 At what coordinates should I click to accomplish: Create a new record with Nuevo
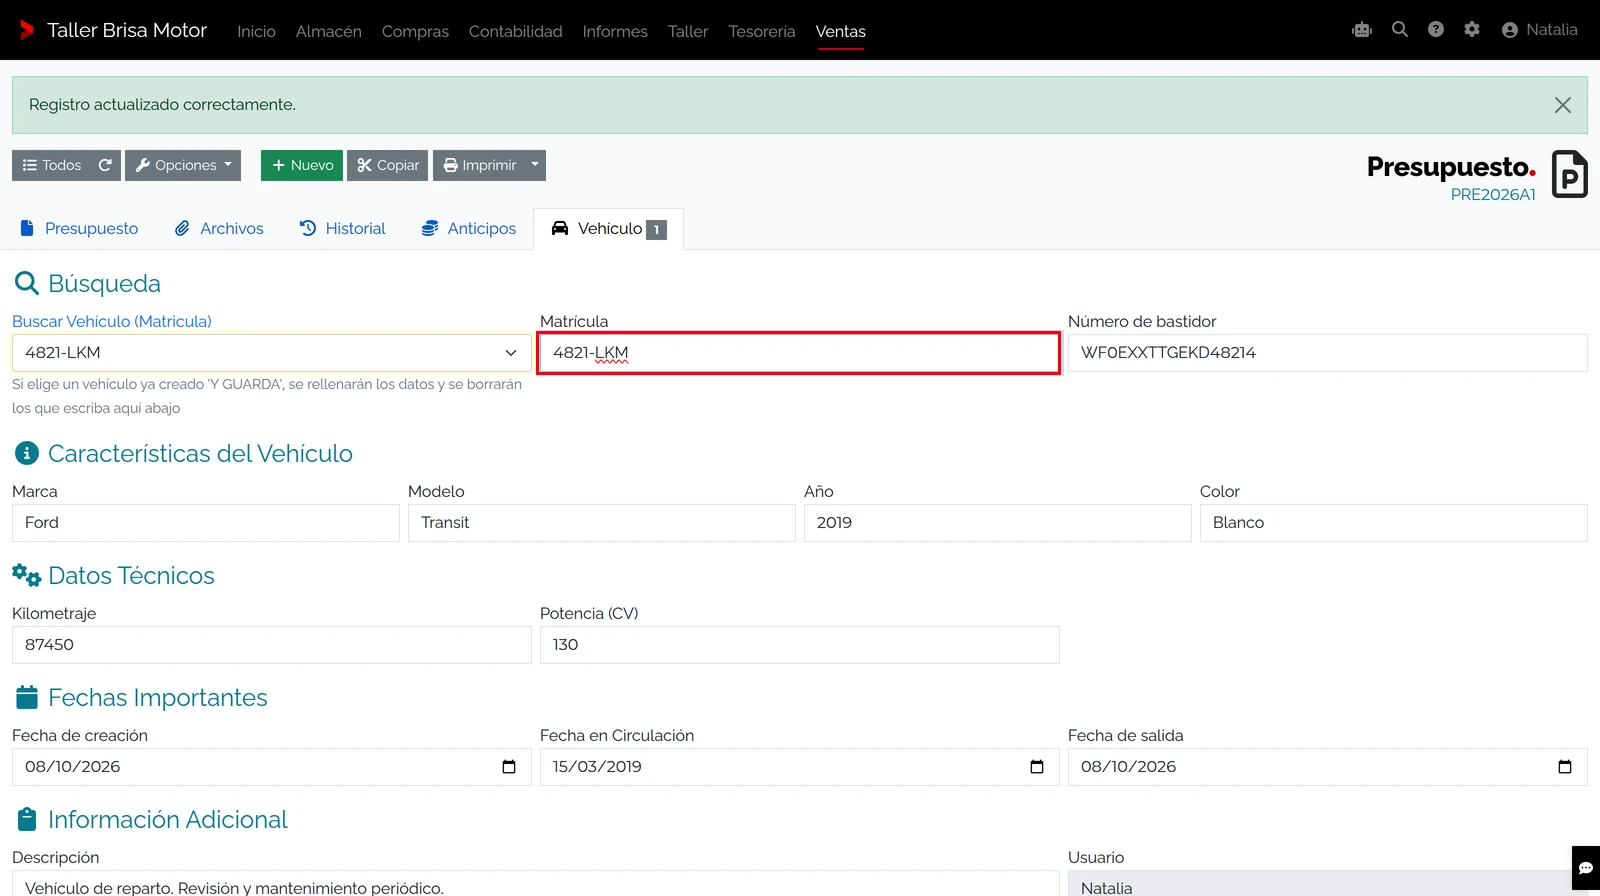302,165
